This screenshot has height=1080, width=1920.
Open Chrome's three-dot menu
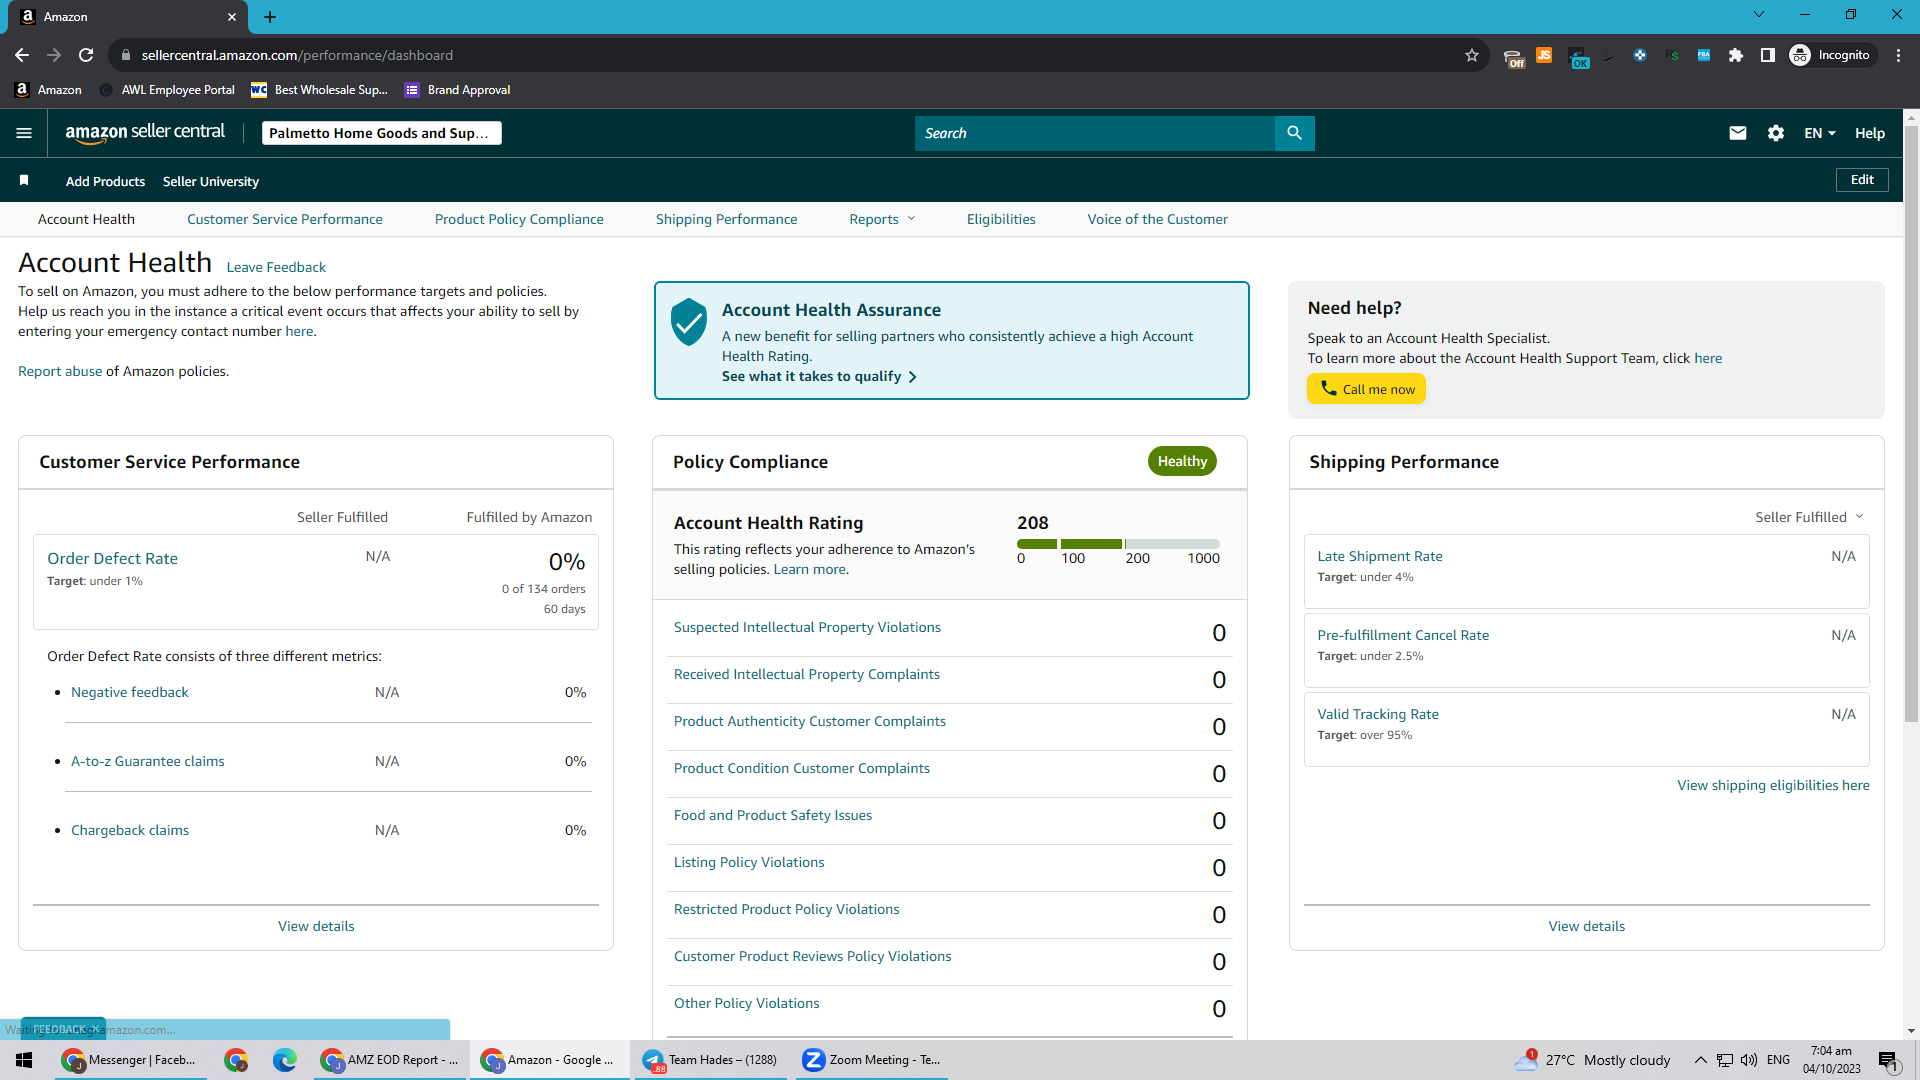[1899, 55]
